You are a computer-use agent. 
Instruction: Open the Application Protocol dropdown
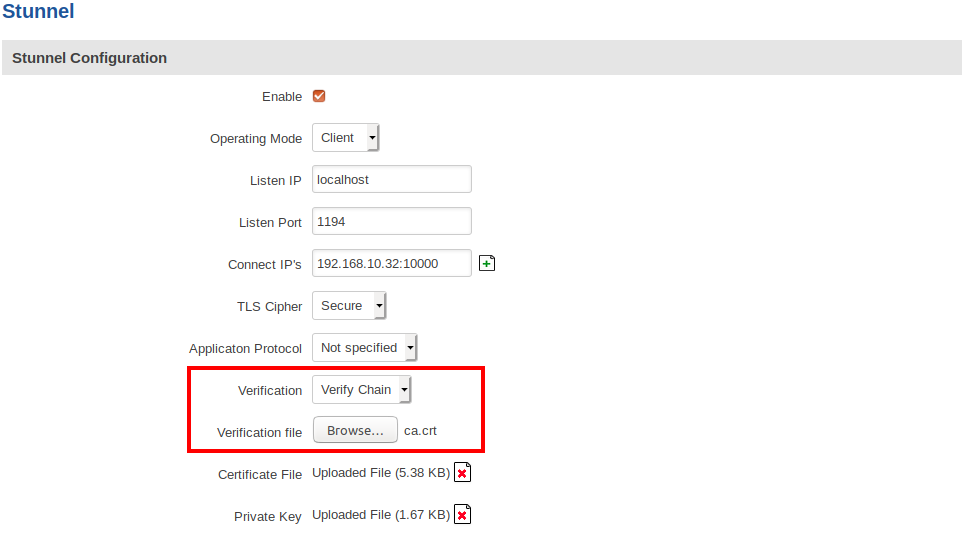pos(364,348)
